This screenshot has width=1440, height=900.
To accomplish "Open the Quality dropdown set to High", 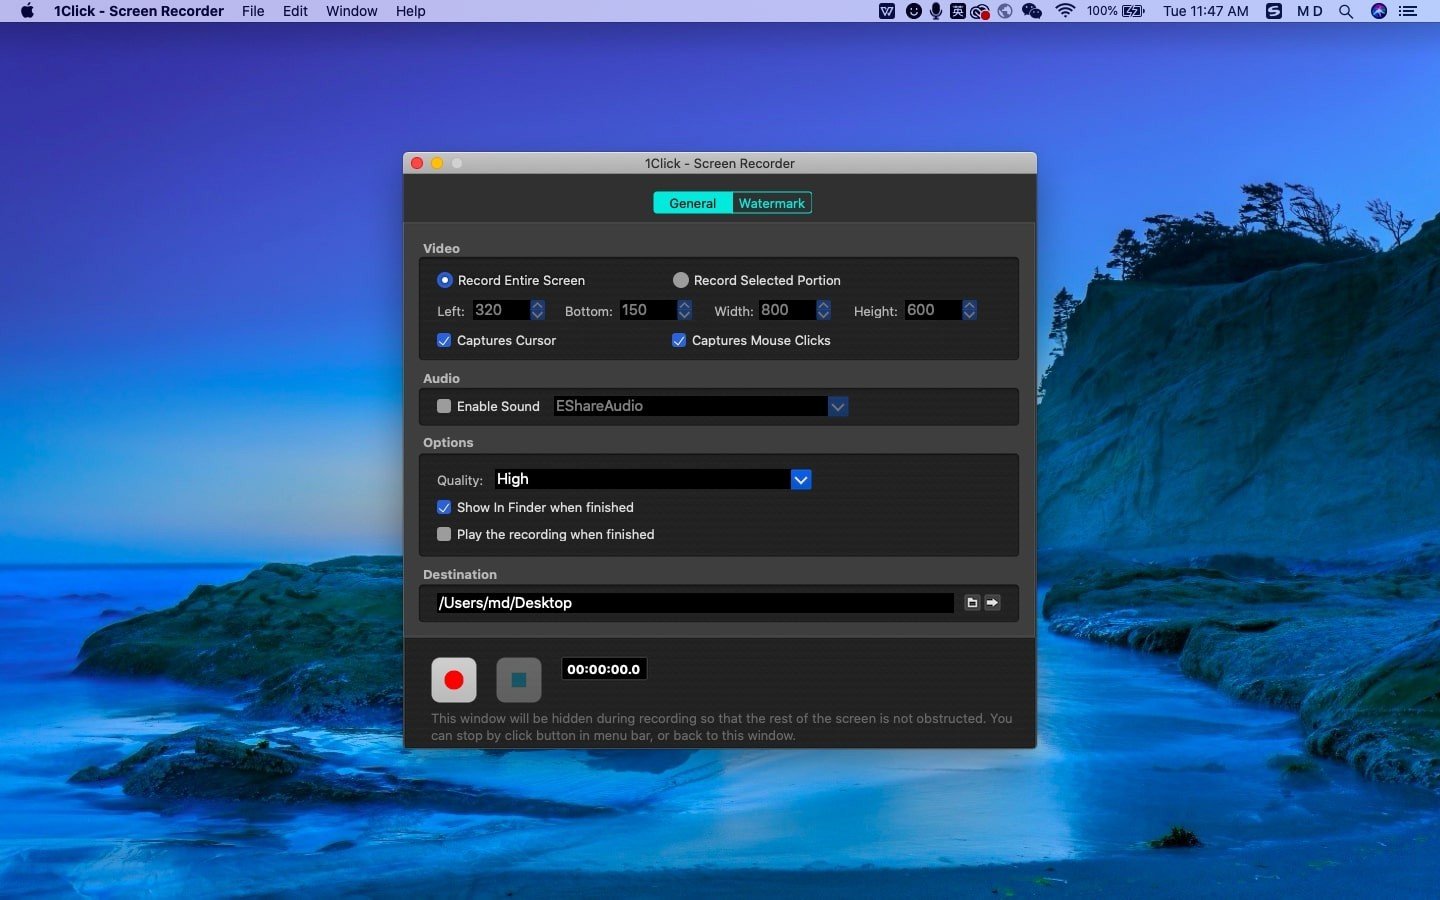I will 801,480.
